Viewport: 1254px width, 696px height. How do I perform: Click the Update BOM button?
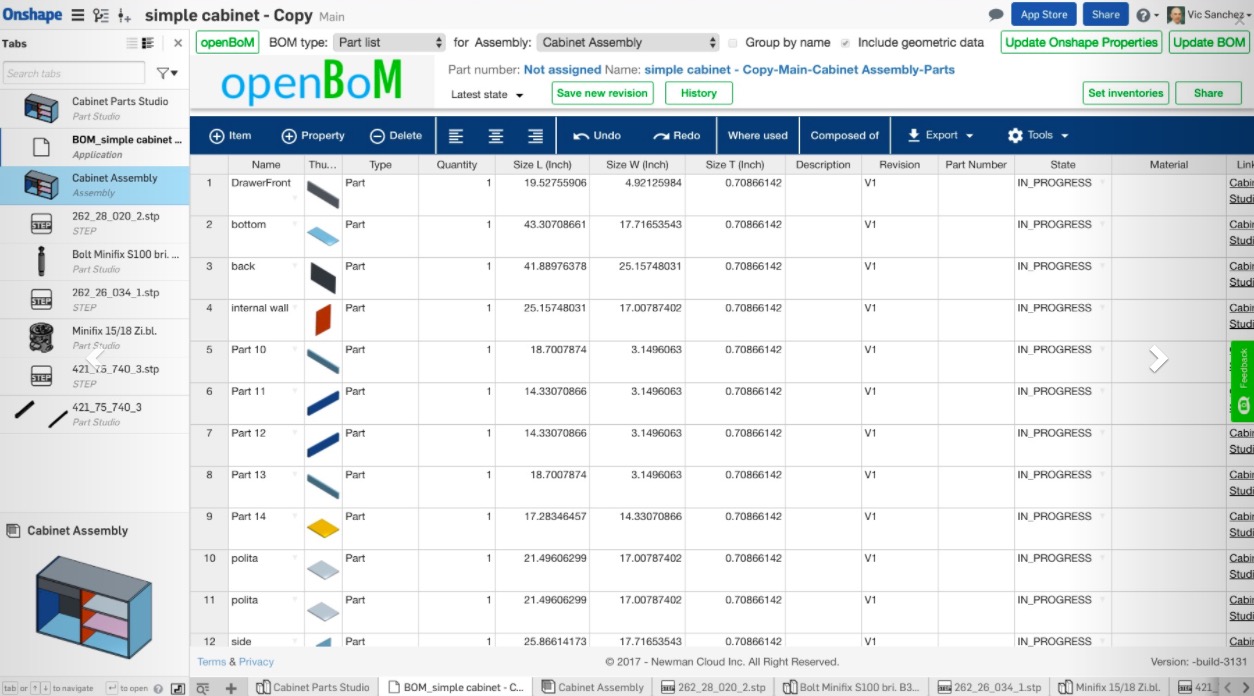1209,42
